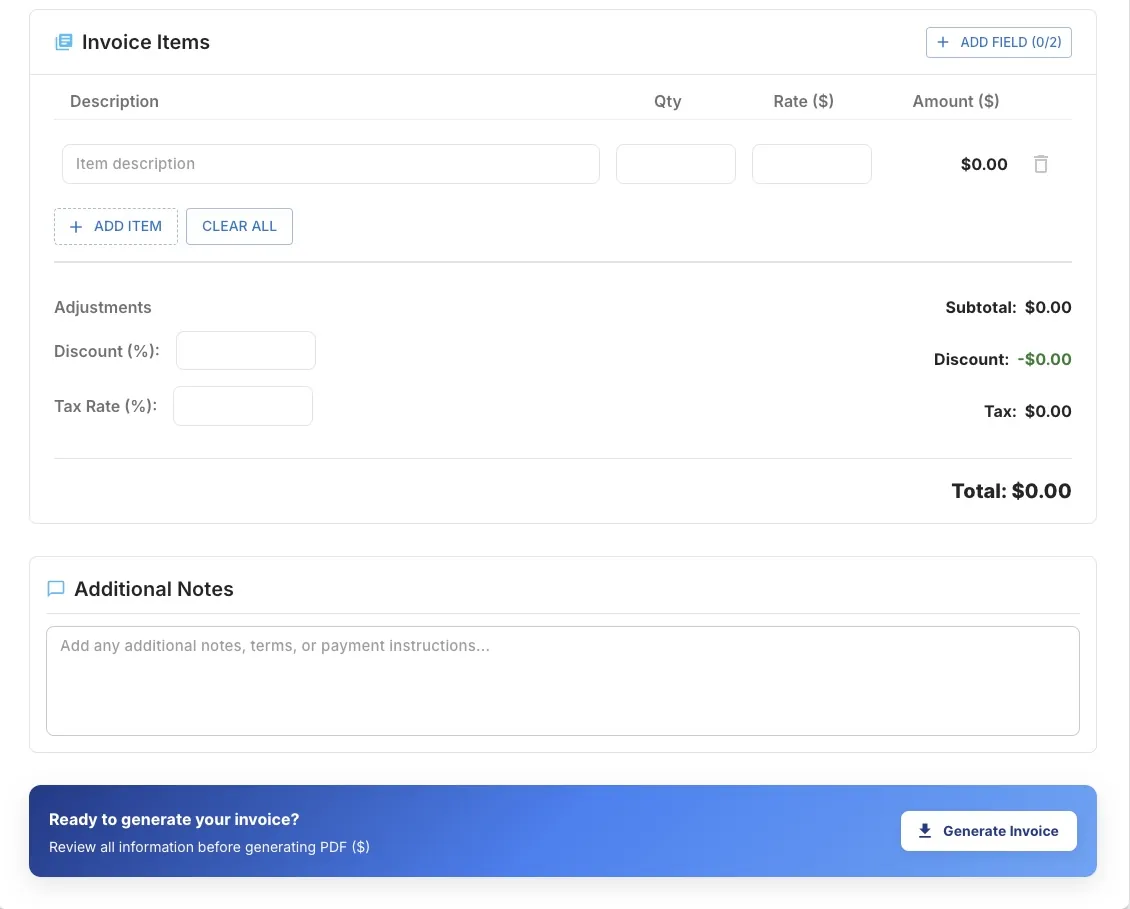Click the green discount amount -$0.00
1130x909 pixels.
pos(1044,360)
